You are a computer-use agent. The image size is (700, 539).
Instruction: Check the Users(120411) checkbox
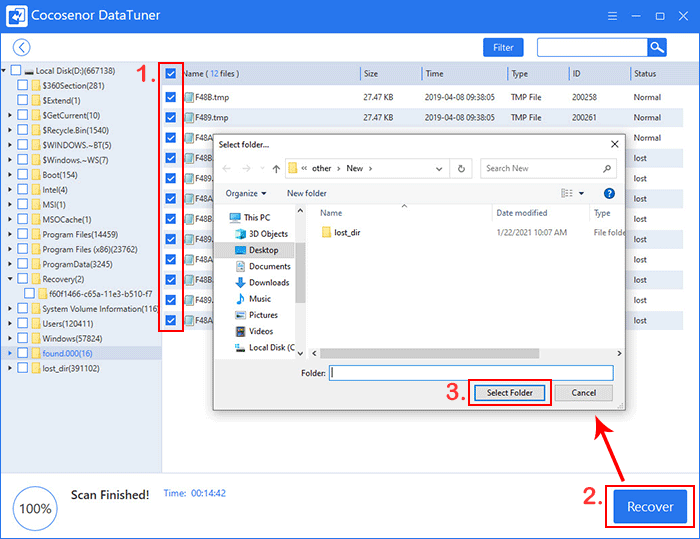23,323
